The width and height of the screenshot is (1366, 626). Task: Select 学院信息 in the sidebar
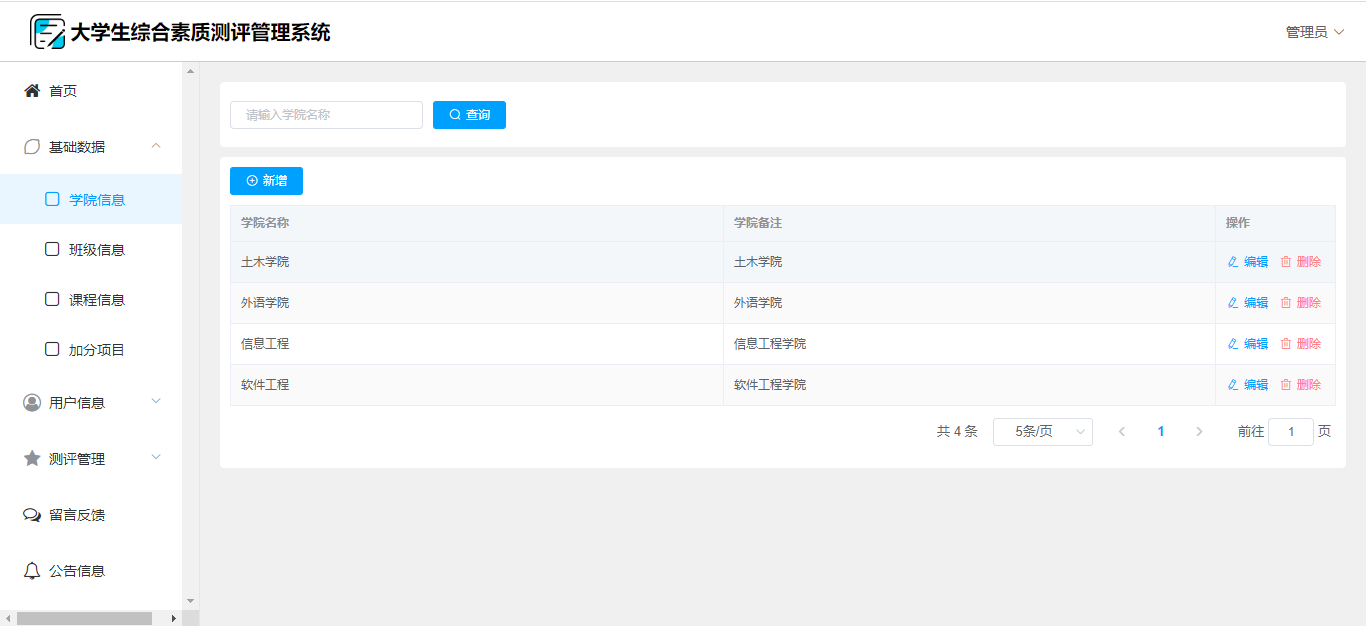tap(91, 199)
